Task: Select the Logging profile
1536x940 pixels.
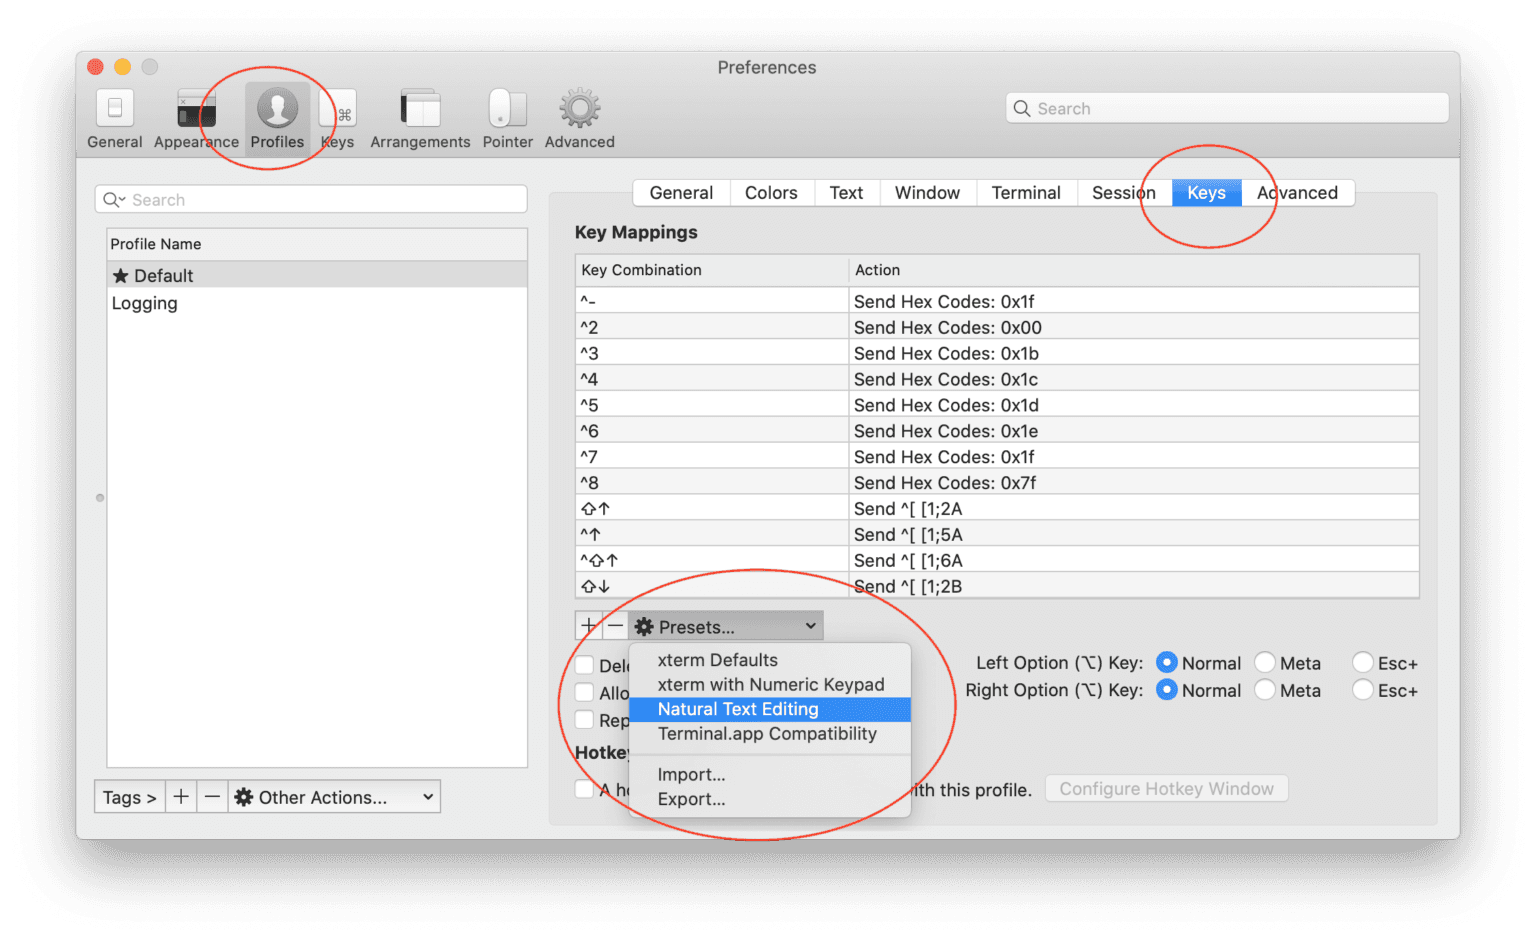Action: (144, 303)
